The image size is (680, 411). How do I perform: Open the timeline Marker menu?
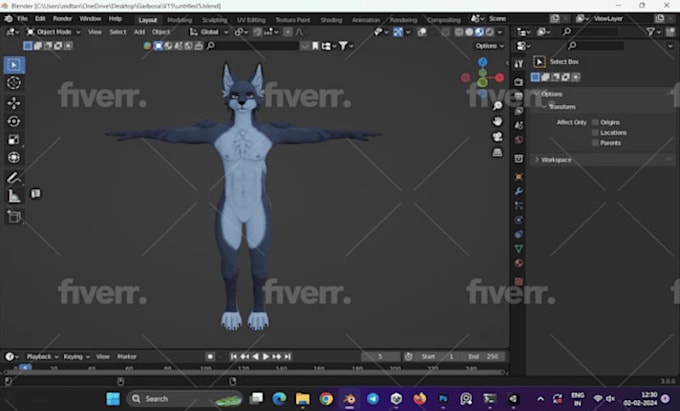[x=127, y=356]
